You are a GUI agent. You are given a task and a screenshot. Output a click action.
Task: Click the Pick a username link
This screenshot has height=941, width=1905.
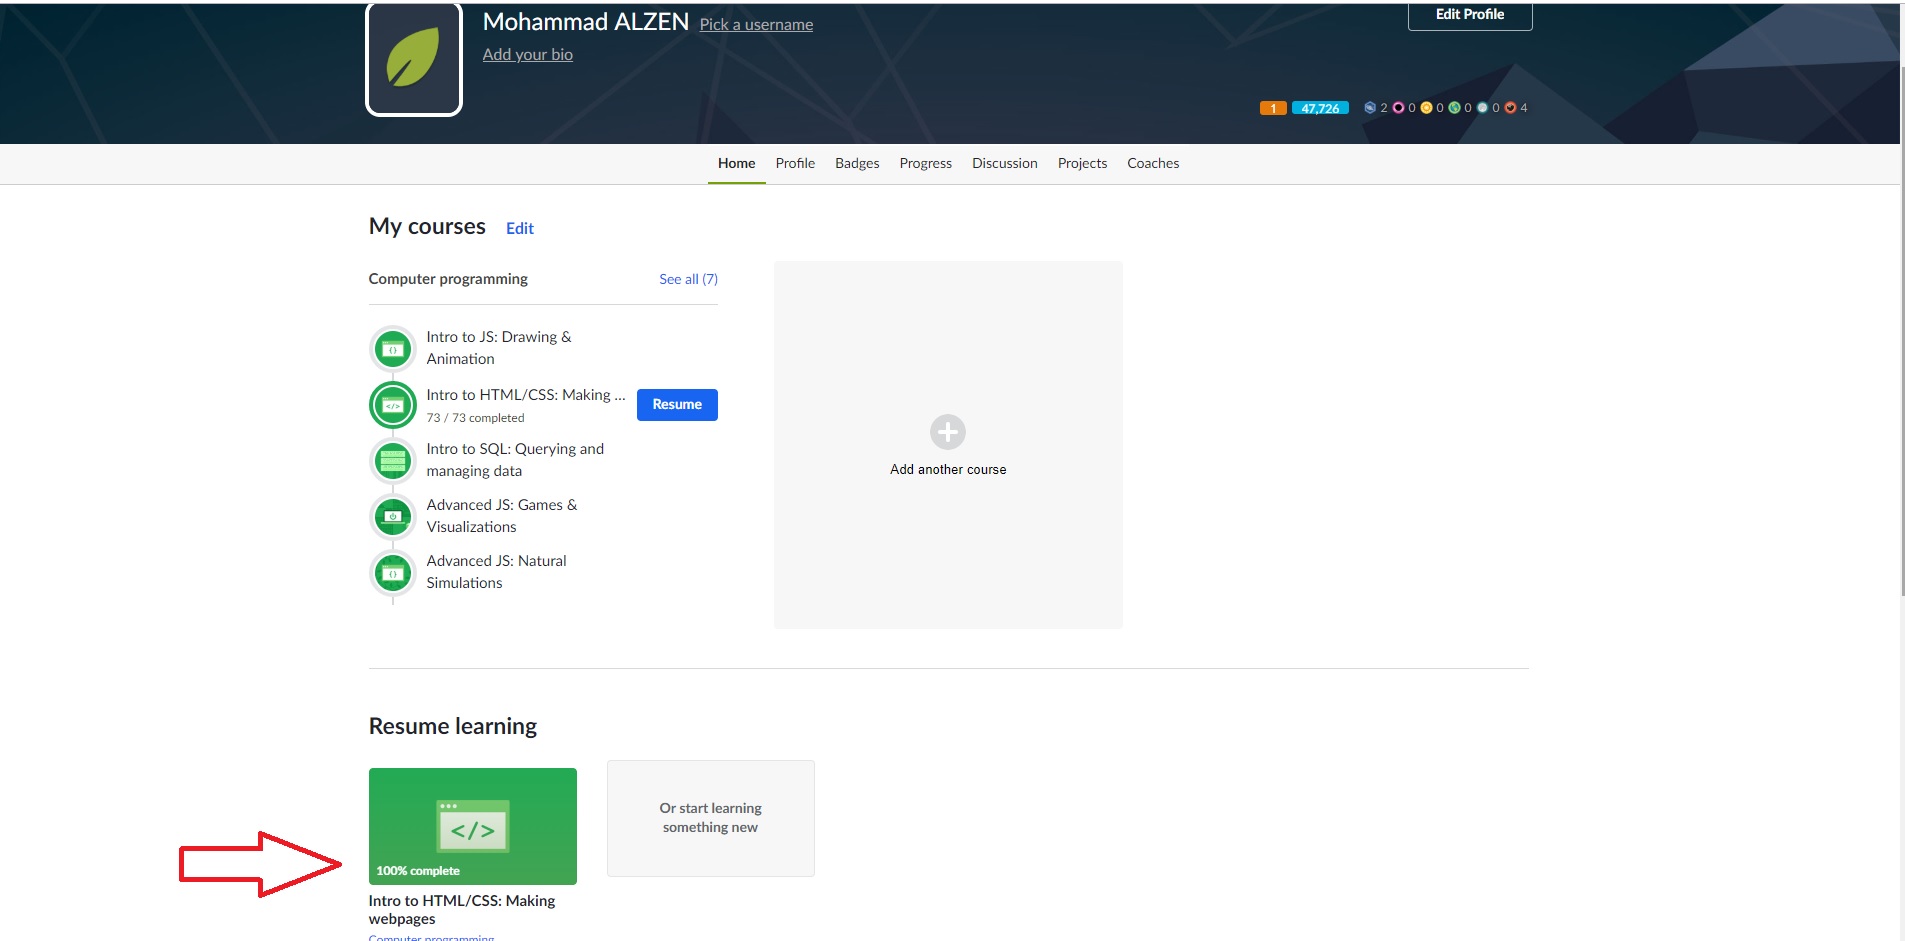(x=756, y=24)
